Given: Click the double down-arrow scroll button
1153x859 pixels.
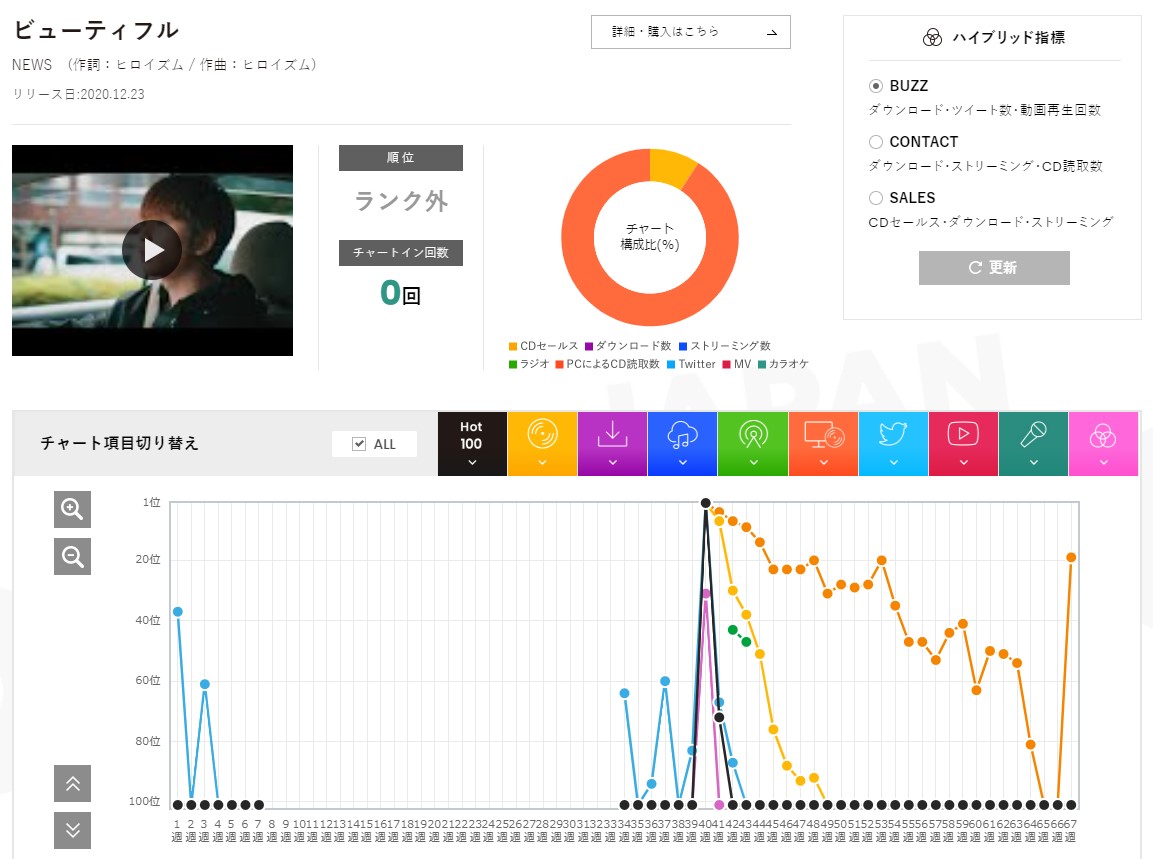Looking at the screenshot, I should [x=72, y=830].
